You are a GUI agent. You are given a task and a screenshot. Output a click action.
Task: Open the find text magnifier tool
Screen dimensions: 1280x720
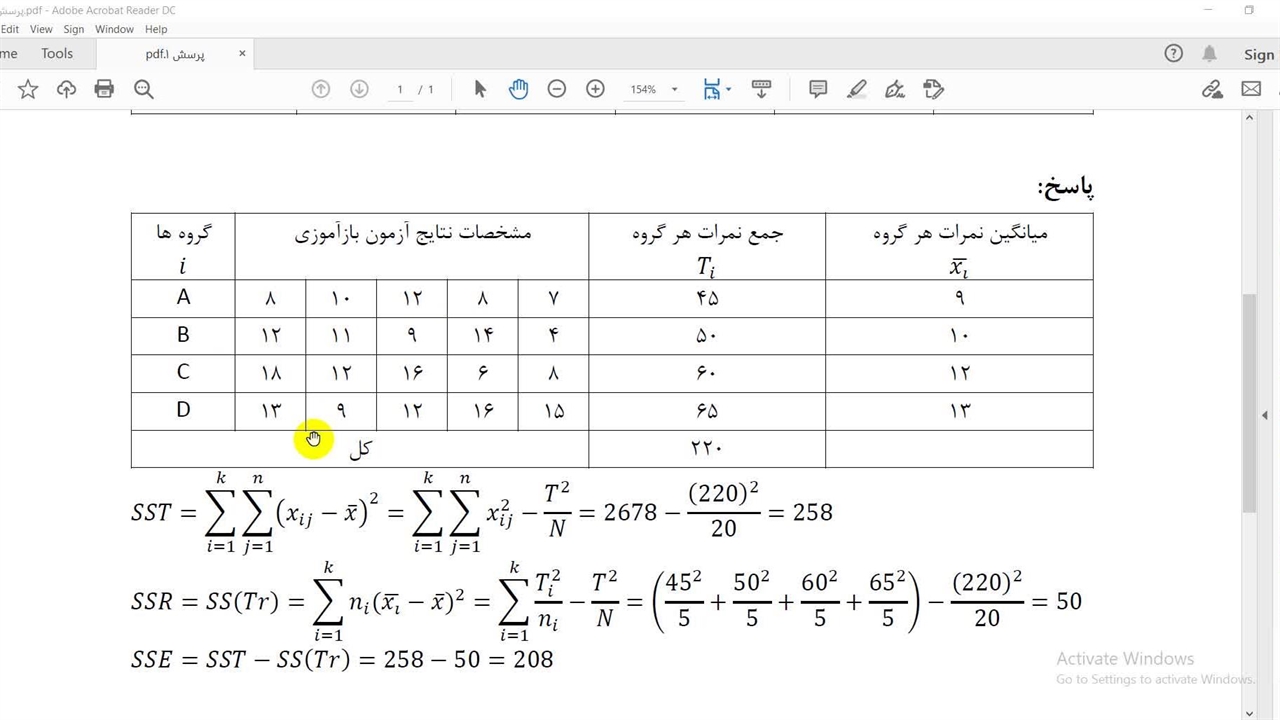(x=144, y=90)
